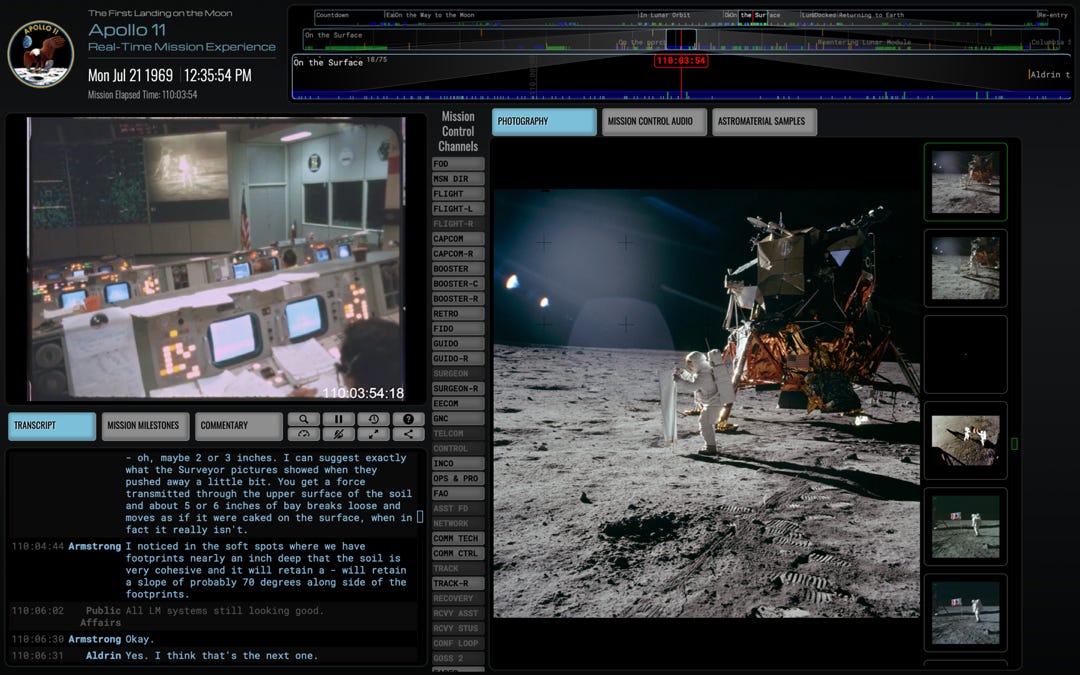1080x675 pixels.
Task: Switch to the Transcript tab
Action: 52,426
